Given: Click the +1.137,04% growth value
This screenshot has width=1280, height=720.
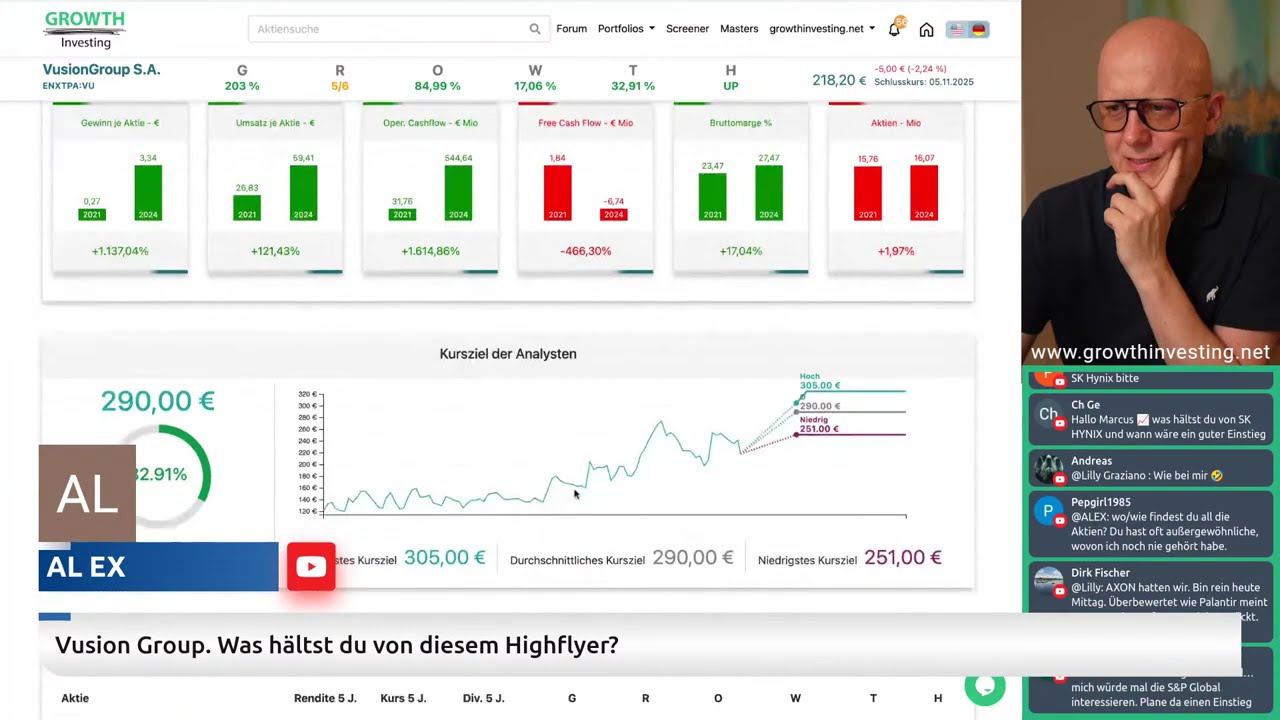Looking at the screenshot, I should pos(120,251).
